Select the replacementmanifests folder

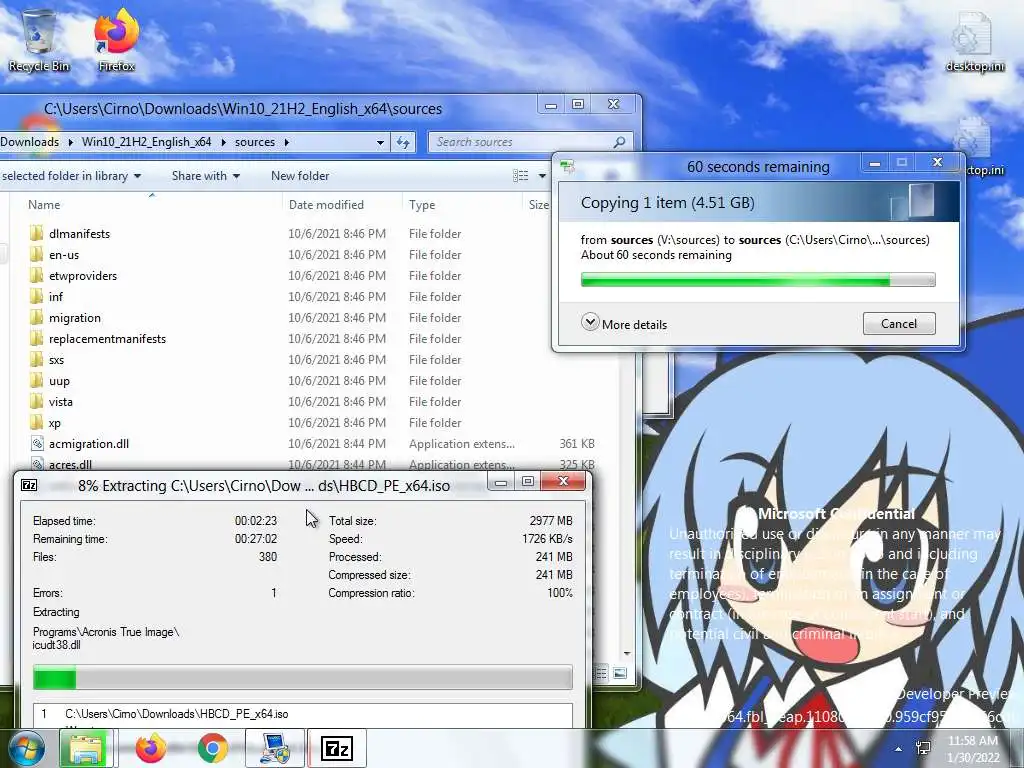(x=107, y=339)
